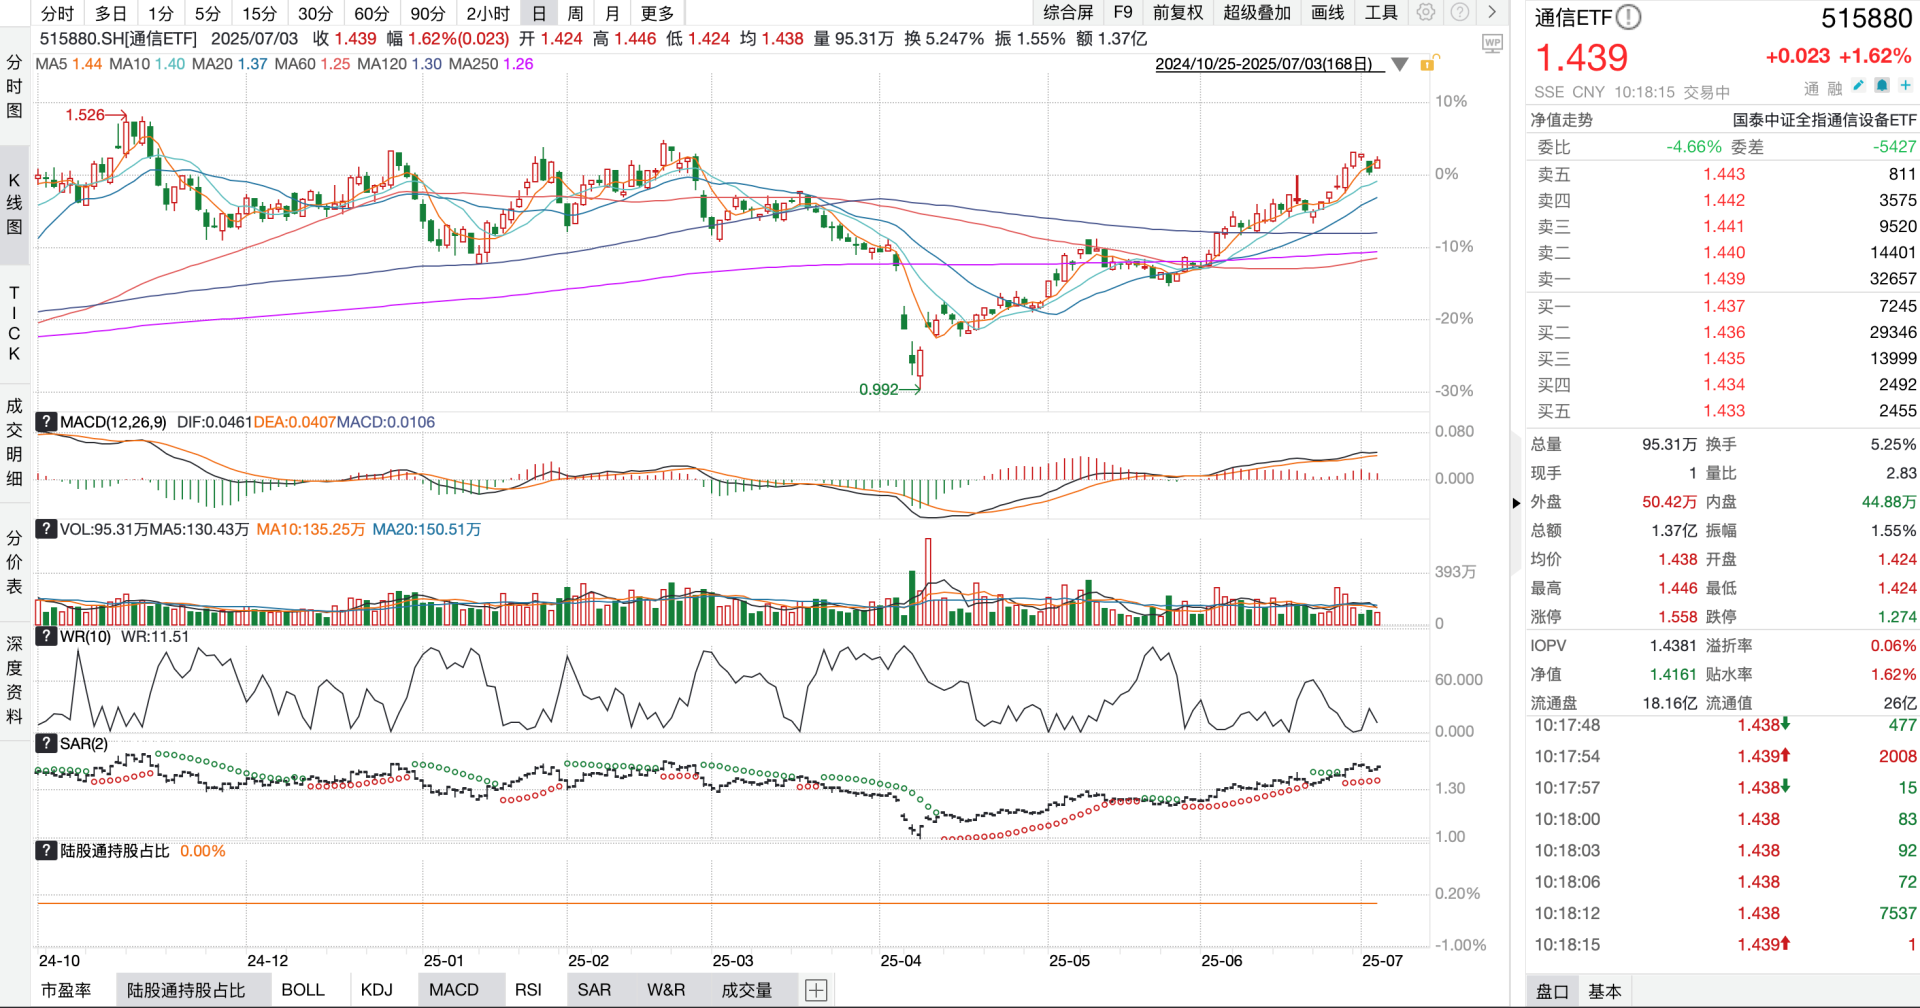Open help via the question-mark circle in the top toolbar
The width and height of the screenshot is (1920, 1008).
[1460, 12]
